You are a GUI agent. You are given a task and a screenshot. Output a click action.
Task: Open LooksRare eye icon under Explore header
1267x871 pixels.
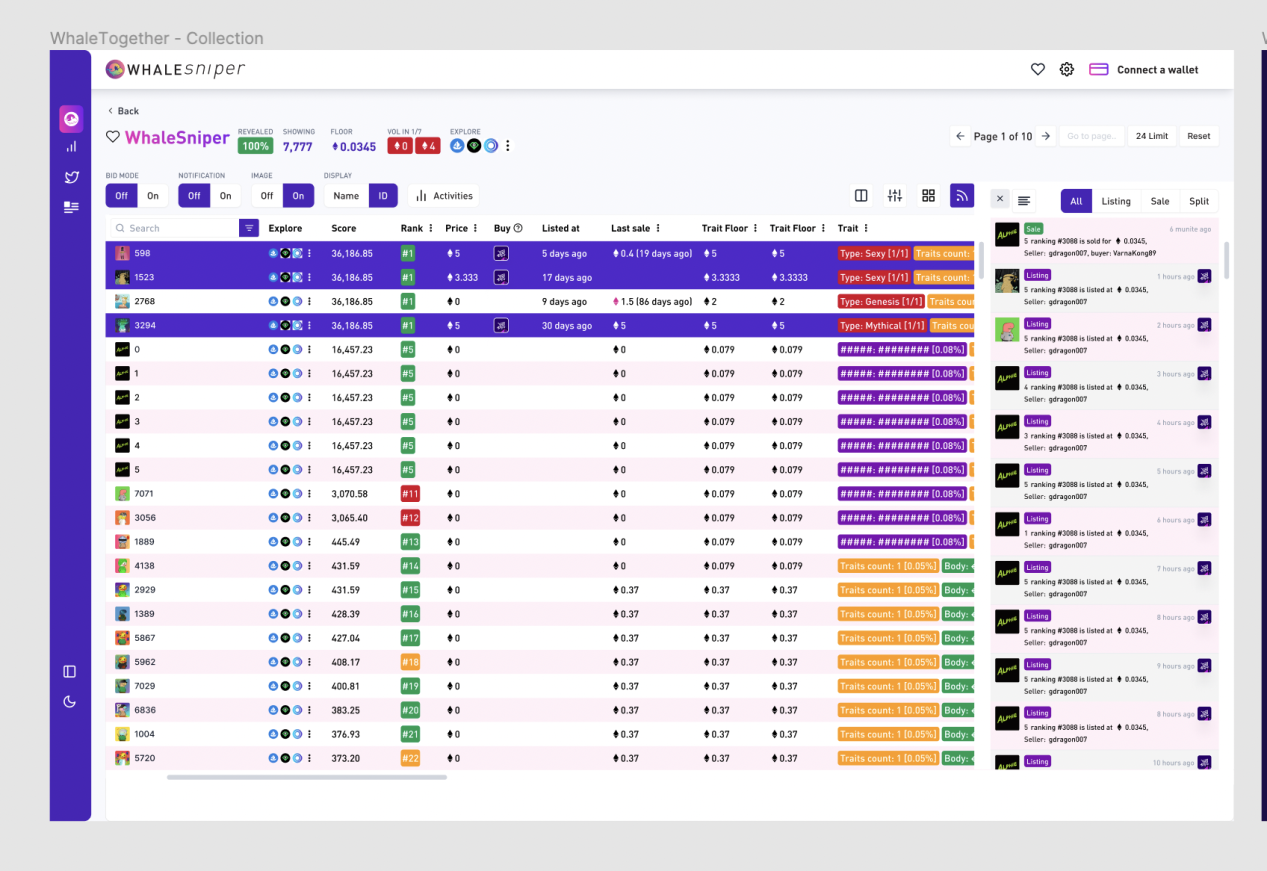[x=474, y=146]
